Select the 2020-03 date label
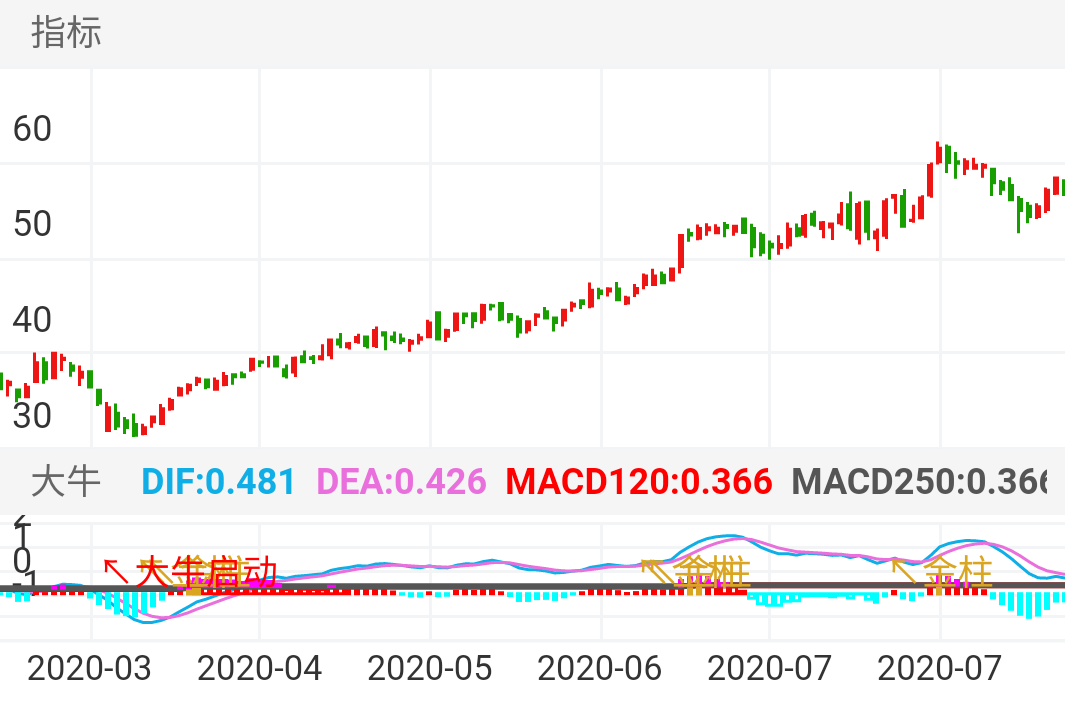This screenshot has width=1065, height=708. point(89,668)
